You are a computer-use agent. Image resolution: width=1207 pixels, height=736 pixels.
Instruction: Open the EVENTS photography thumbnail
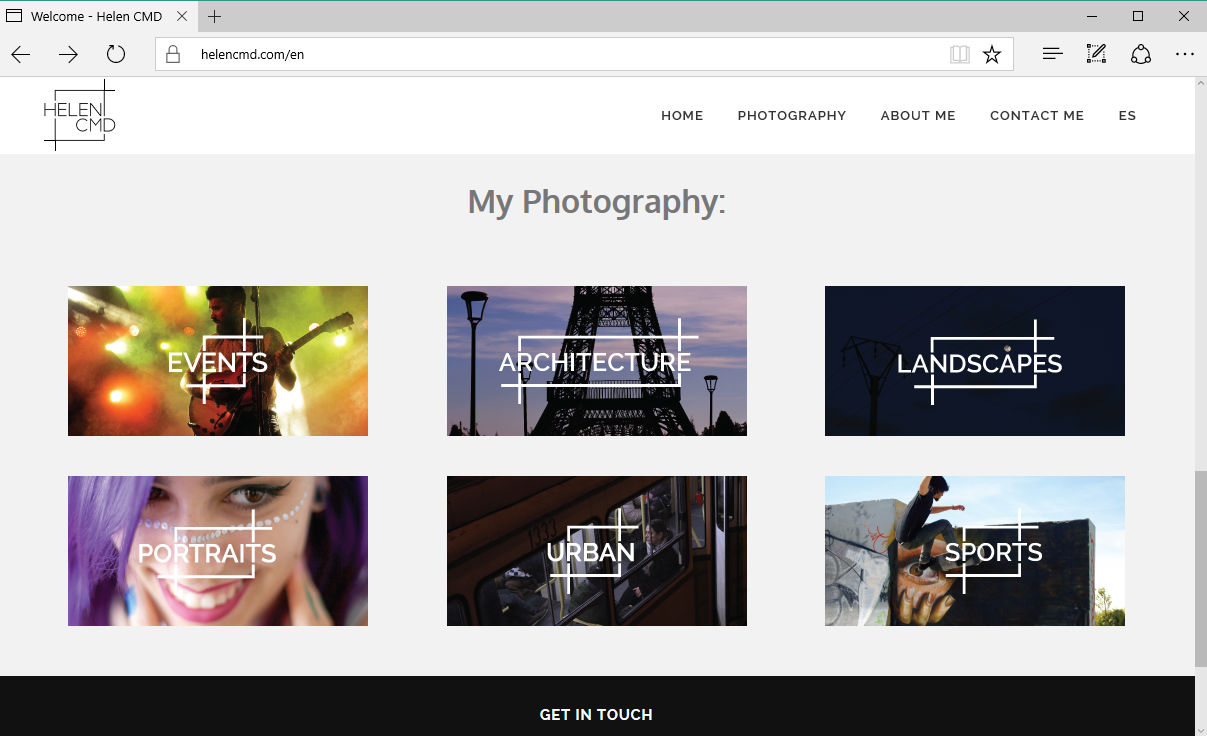218,361
